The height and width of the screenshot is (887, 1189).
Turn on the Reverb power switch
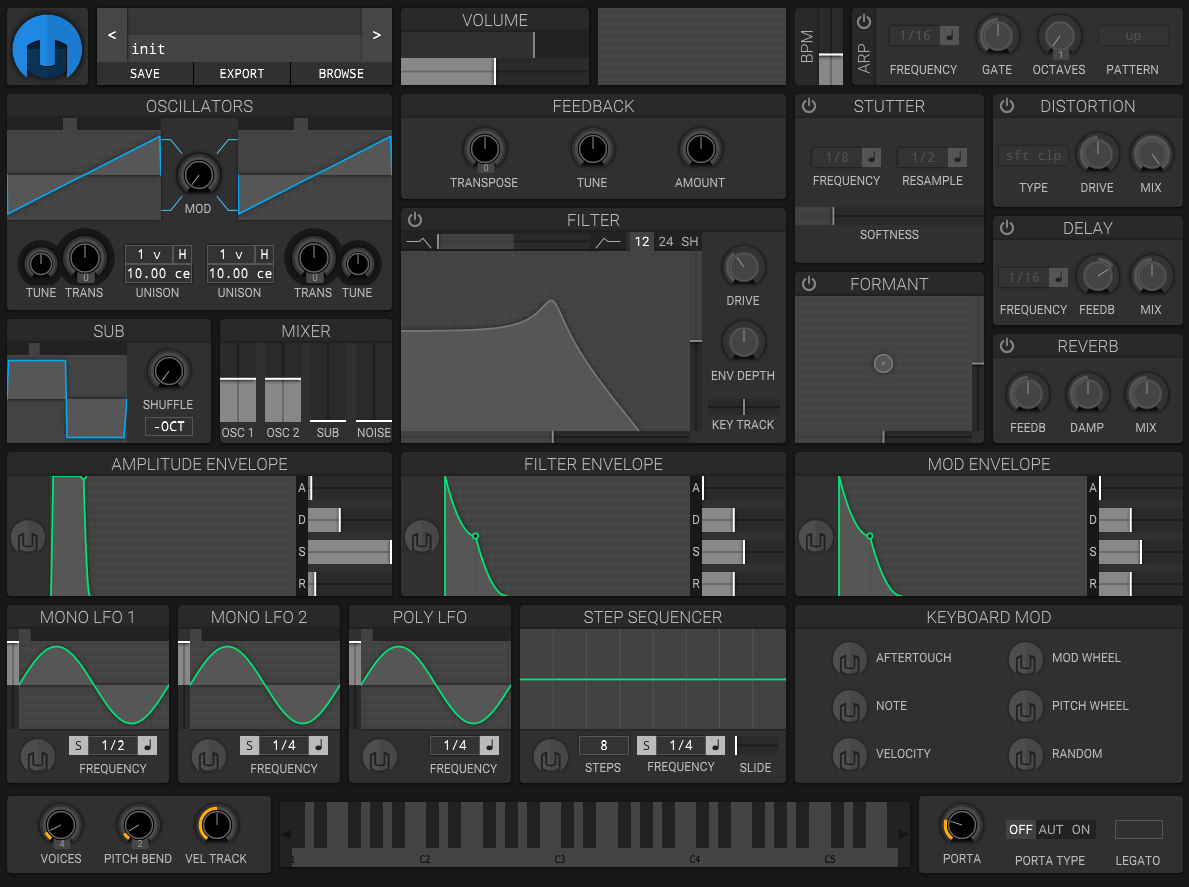tap(1007, 346)
